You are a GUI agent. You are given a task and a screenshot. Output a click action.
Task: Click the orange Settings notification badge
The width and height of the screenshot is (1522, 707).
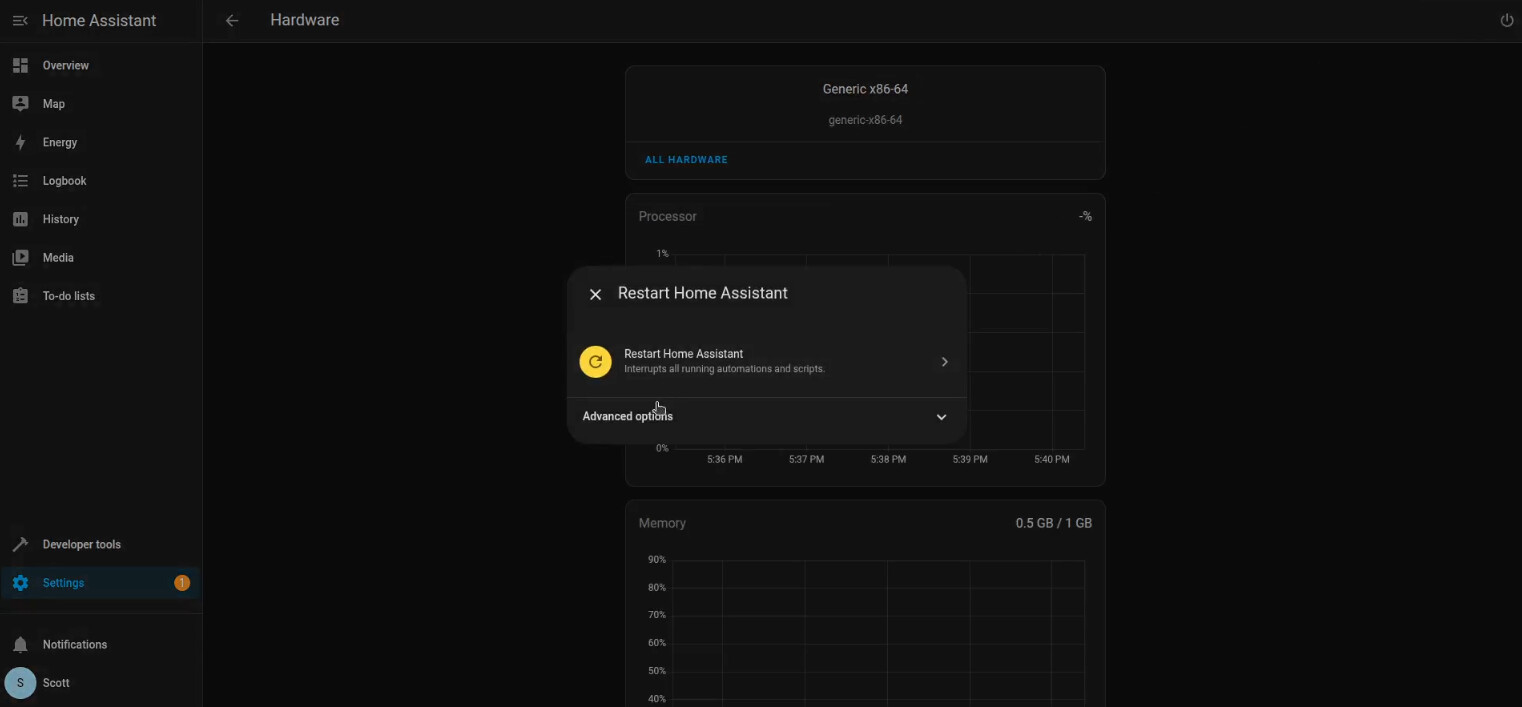(182, 583)
